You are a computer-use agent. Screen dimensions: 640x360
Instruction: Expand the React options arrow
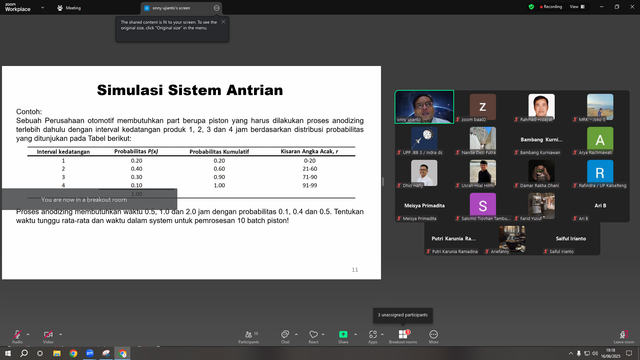point(323,334)
